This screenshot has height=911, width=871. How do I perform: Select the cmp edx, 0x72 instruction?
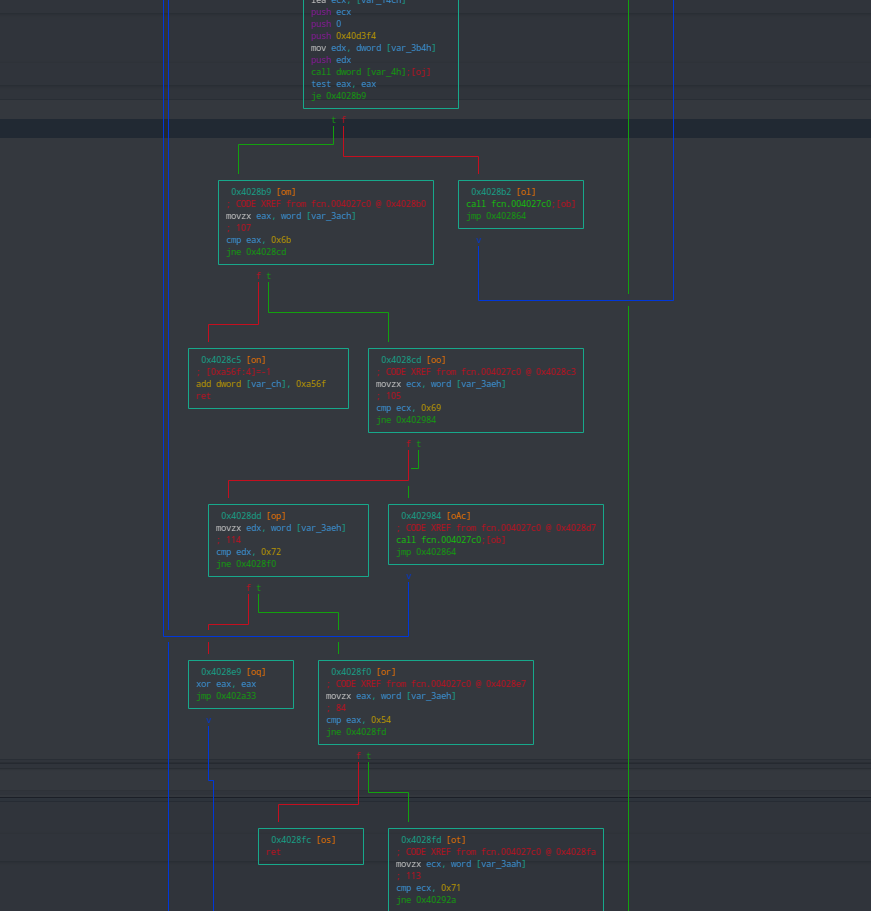[x=248, y=552]
